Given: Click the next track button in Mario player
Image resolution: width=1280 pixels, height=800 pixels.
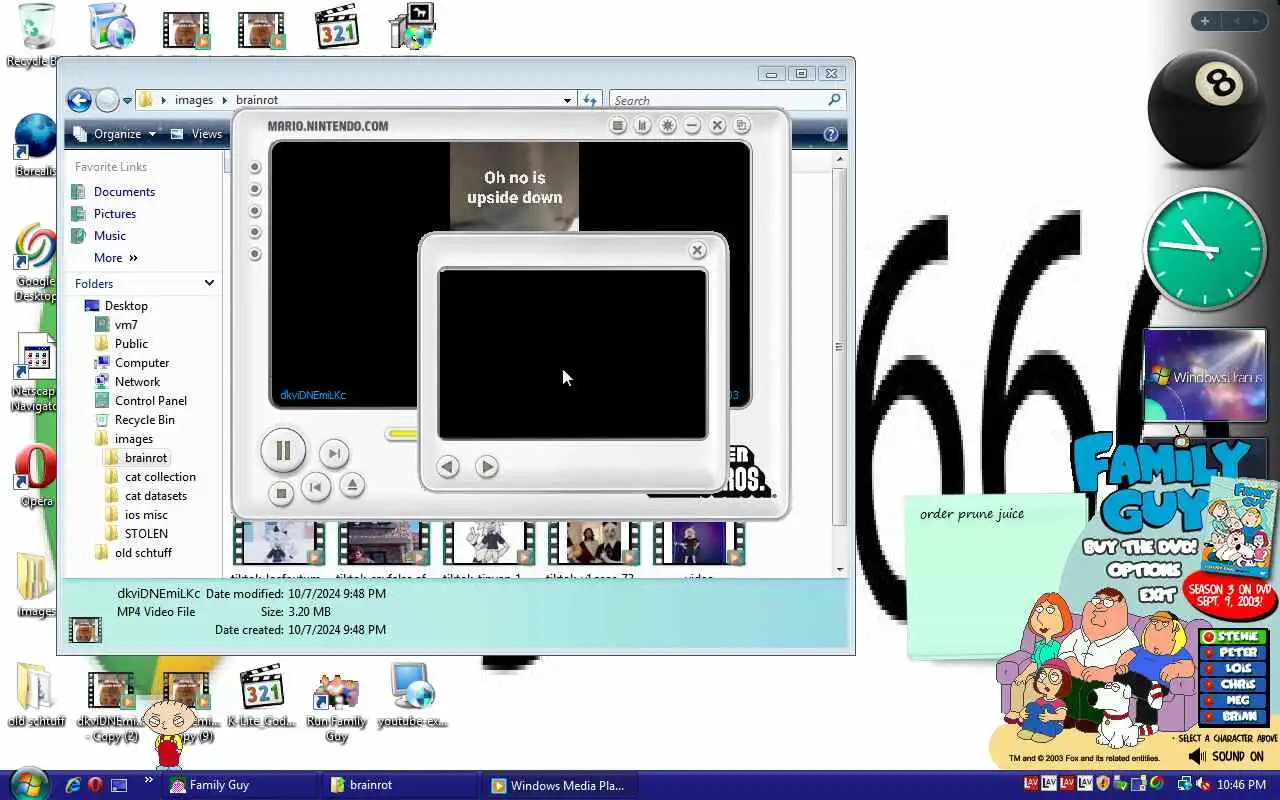Looking at the screenshot, I should tap(334, 453).
